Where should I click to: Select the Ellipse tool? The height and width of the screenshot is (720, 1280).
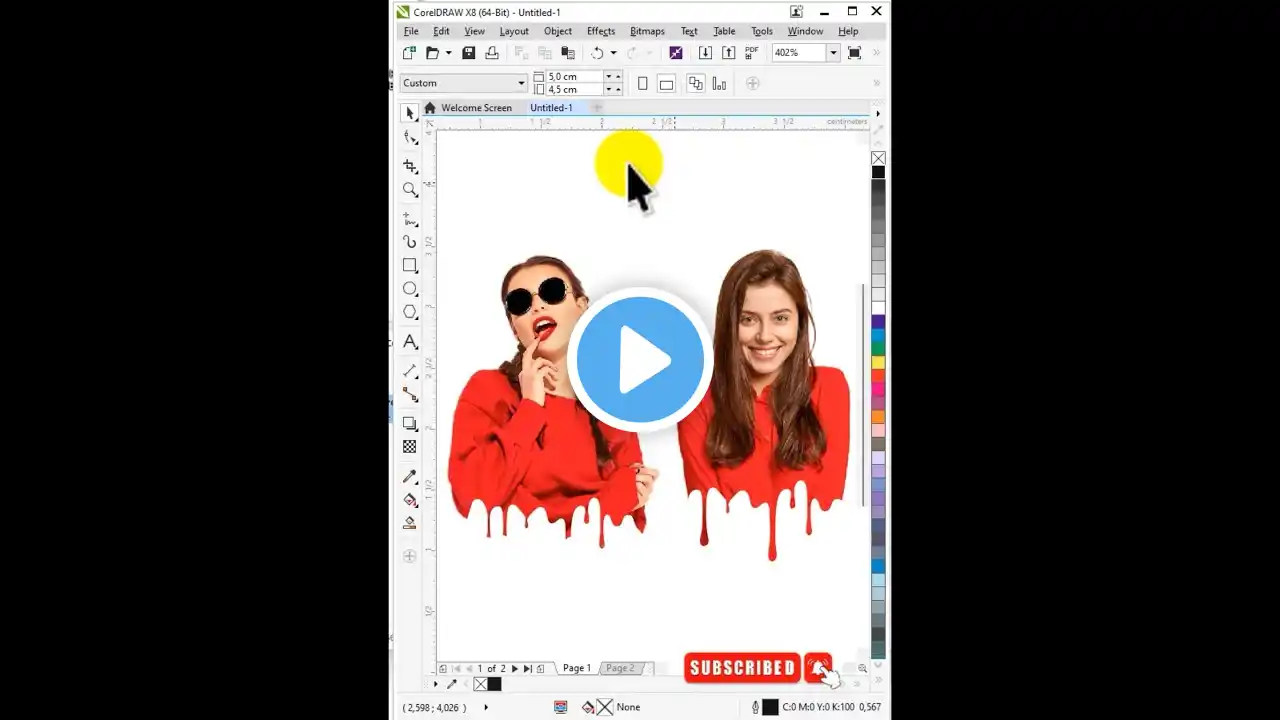pos(410,288)
